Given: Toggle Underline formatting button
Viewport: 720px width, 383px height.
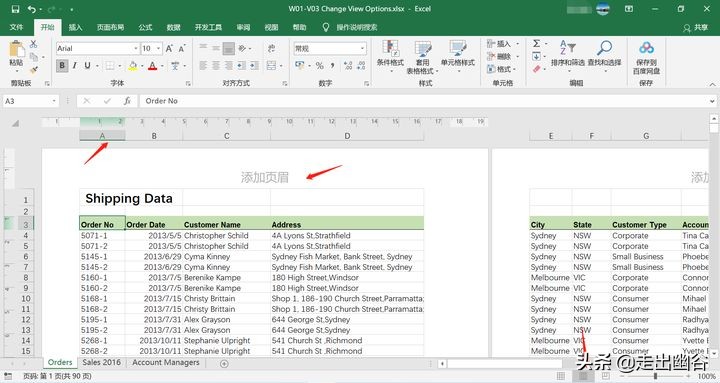Looking at the screenshot, I should [x=87, y=66].
